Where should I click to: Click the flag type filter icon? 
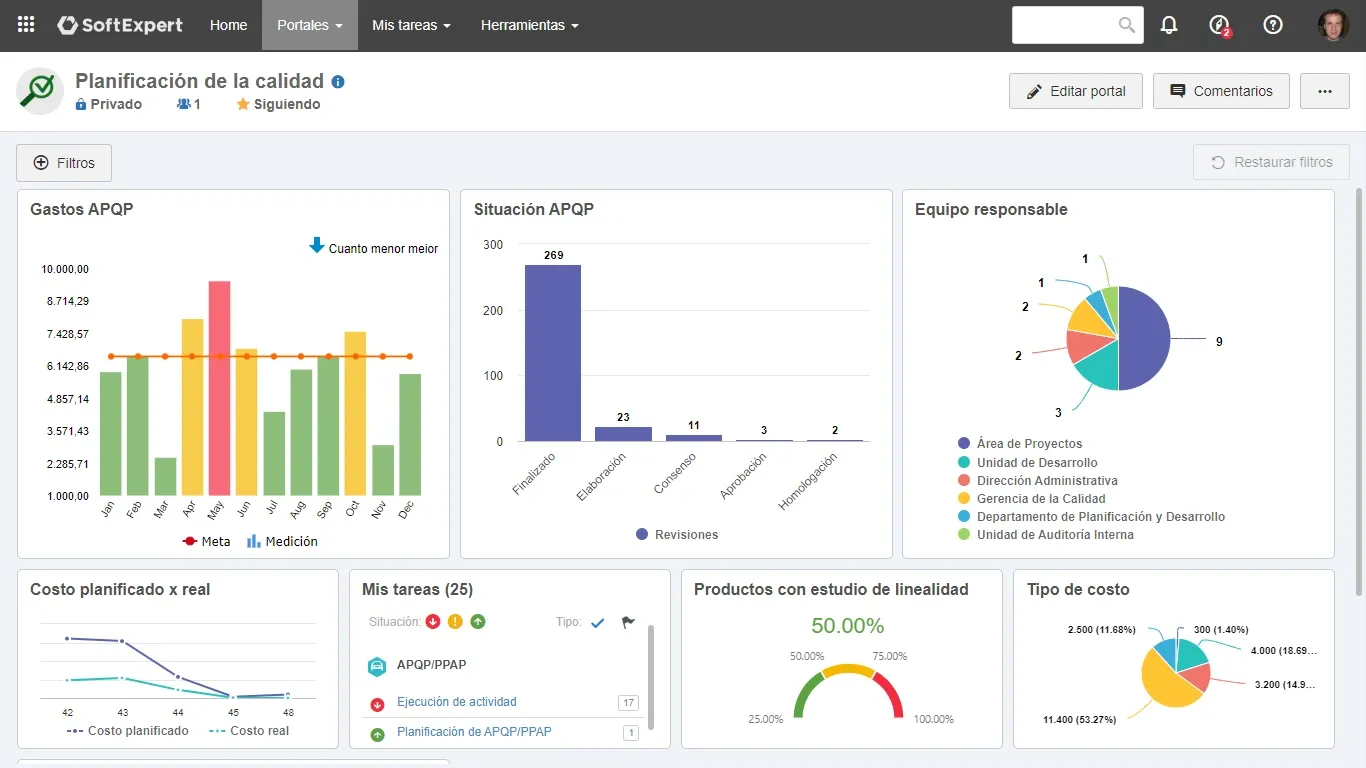coord(628,622)
